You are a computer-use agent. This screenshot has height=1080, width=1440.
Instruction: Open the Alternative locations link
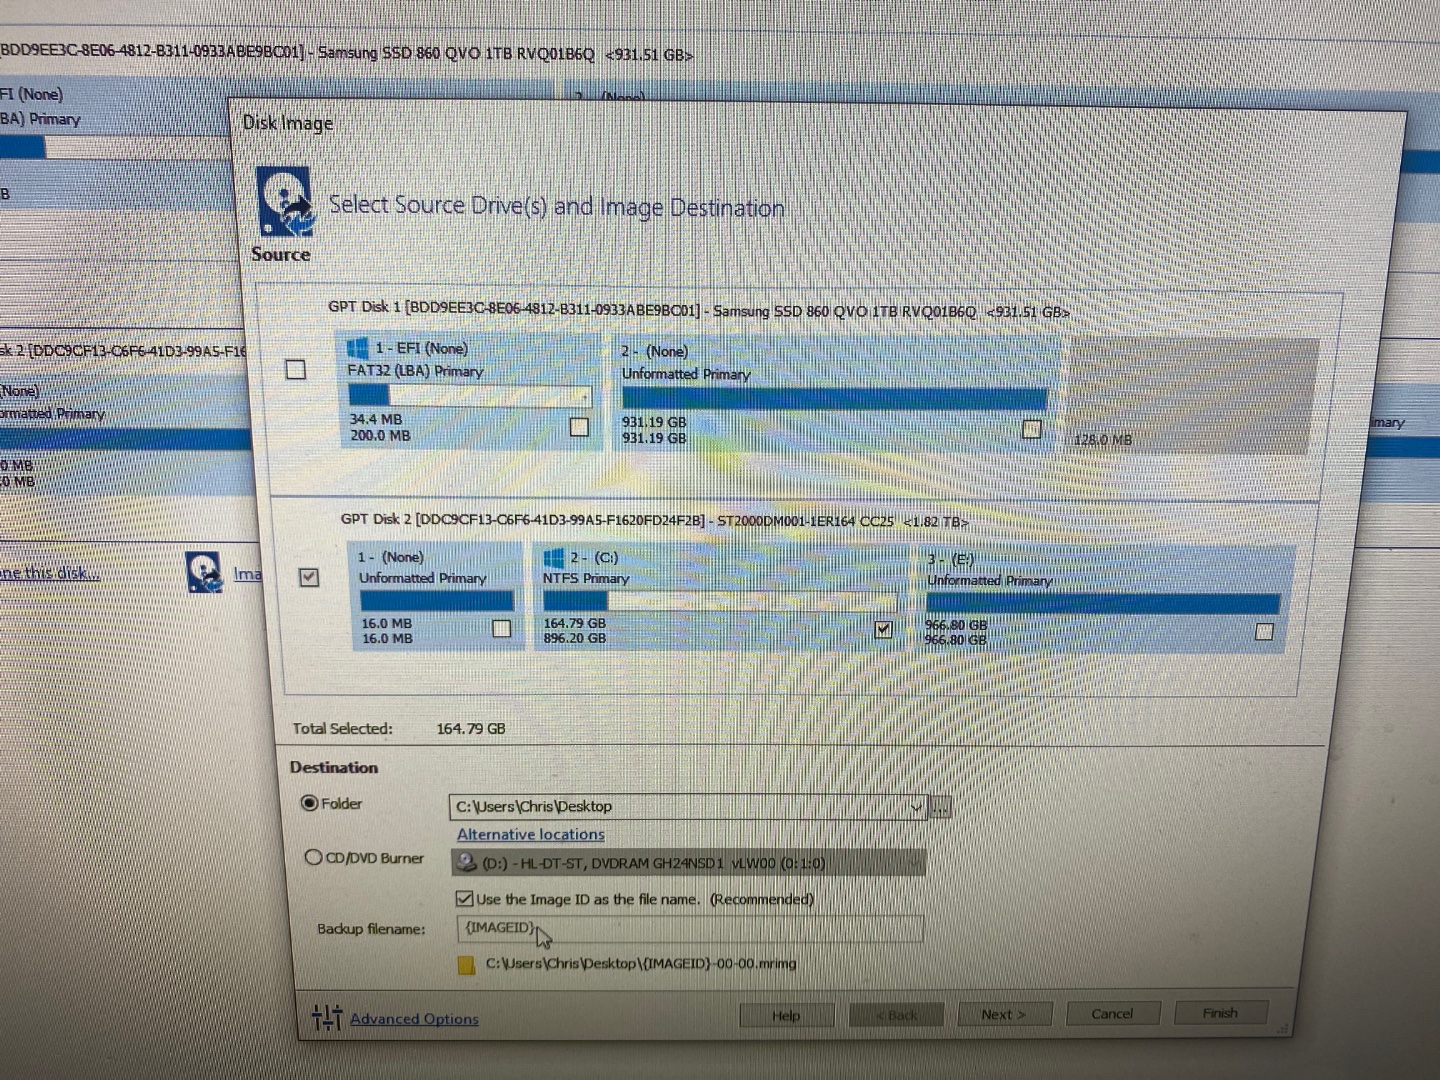(x=530, y=834)
